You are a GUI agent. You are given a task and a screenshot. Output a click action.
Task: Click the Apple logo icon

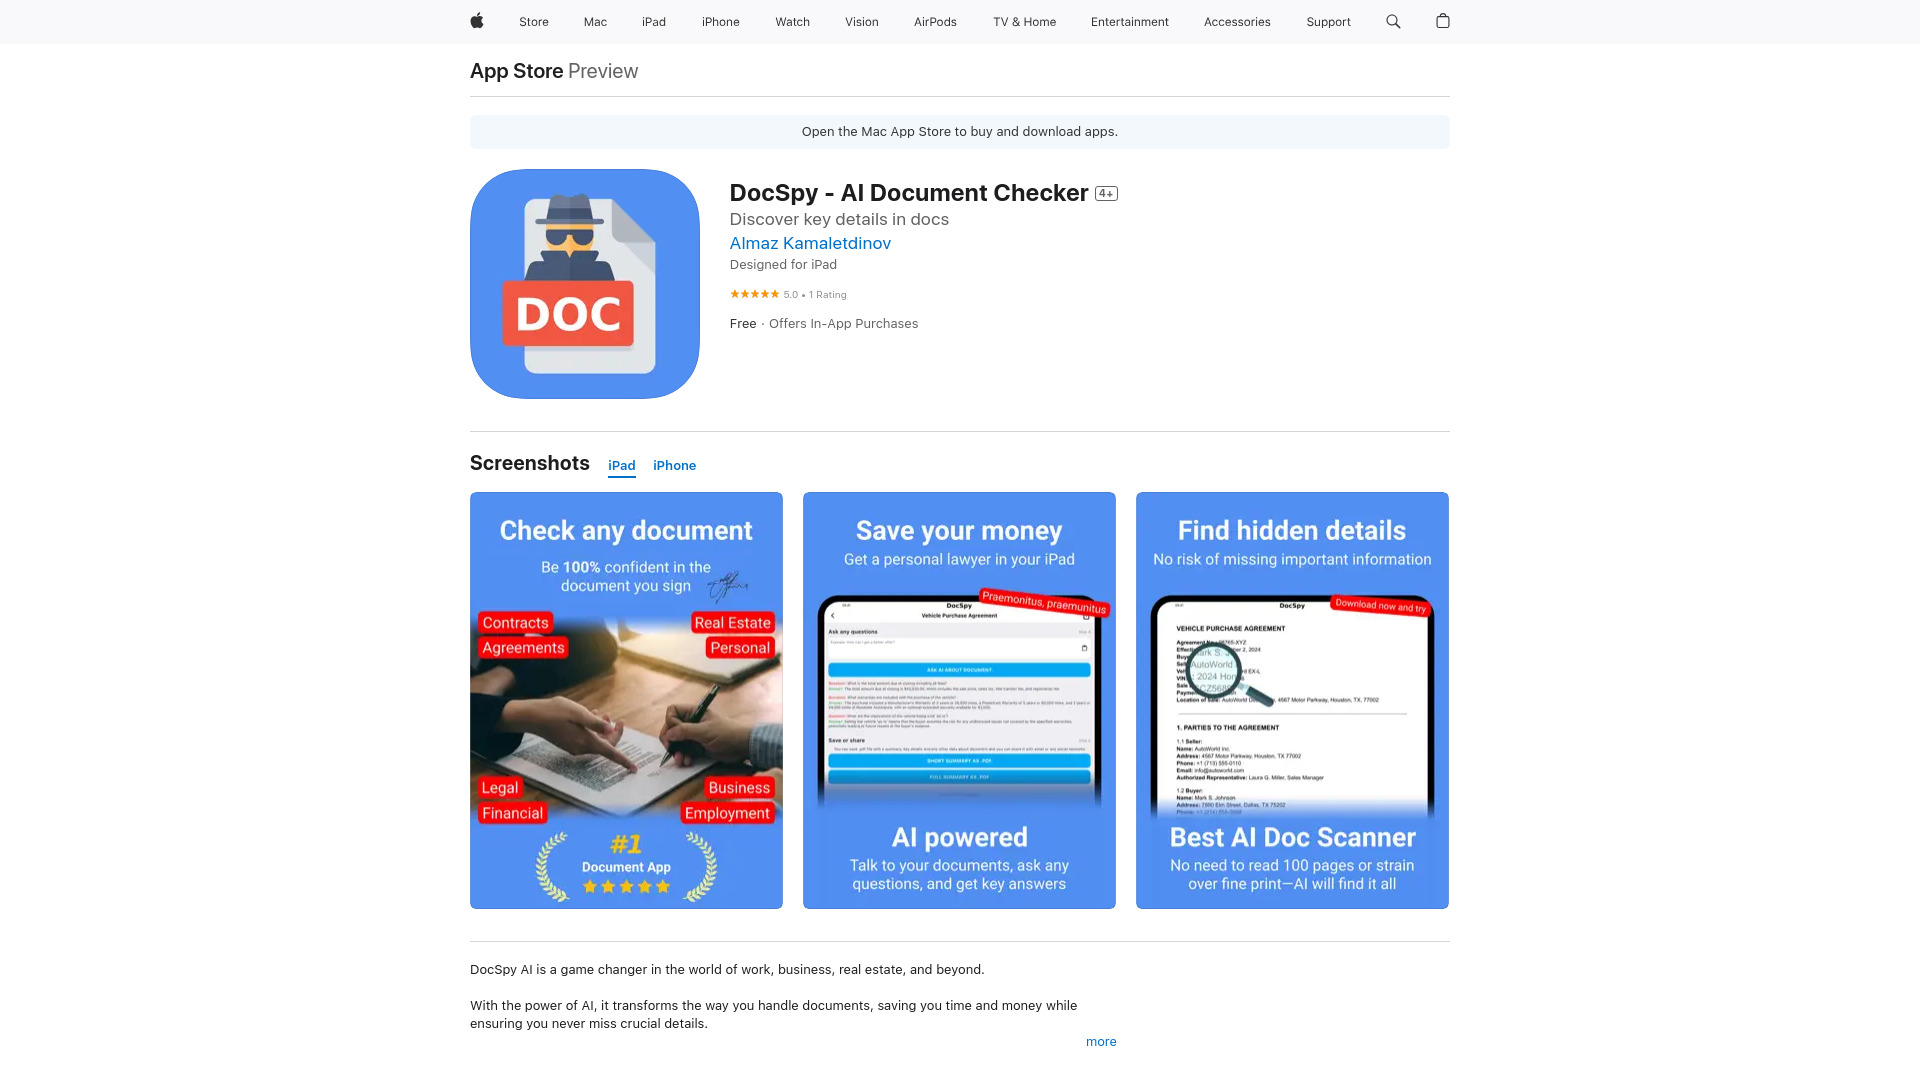pyautogui.click(x=475, y=21)
